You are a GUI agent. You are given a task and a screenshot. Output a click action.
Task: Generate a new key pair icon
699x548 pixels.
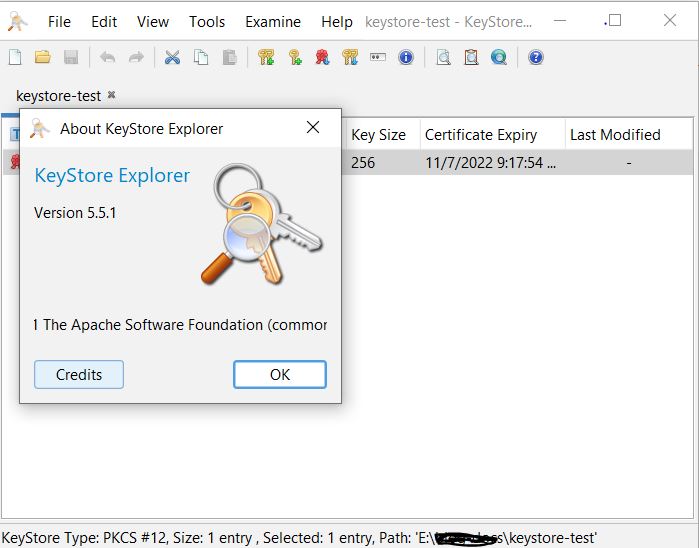(266, 58)
